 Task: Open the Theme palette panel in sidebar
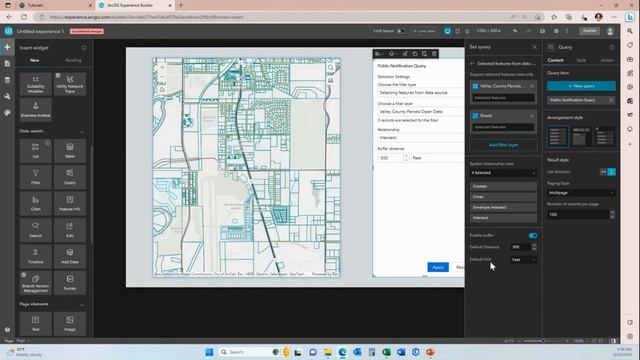[7, 113]
